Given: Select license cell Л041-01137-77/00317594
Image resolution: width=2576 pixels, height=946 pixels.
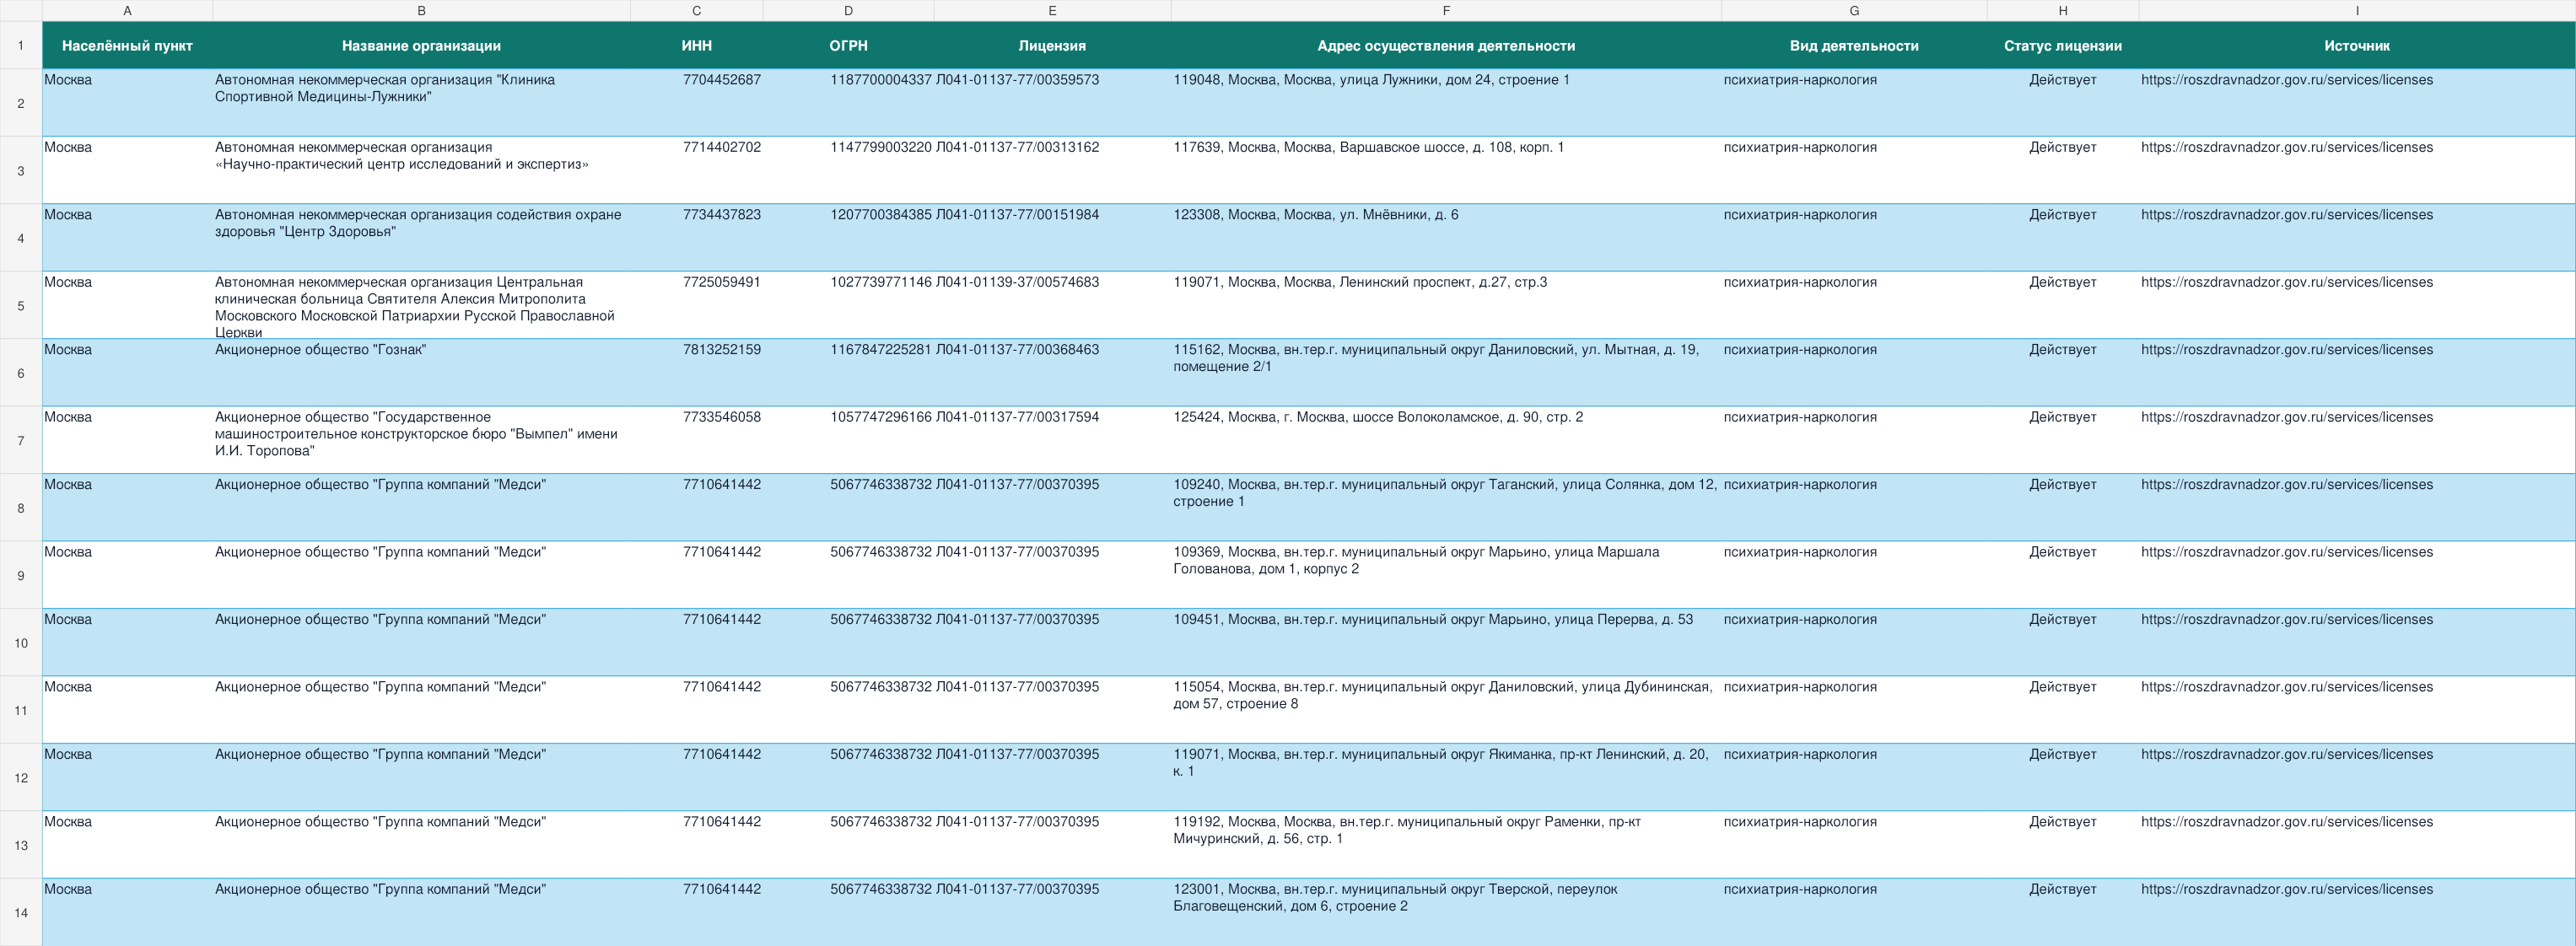Looking at the screenshot, I should tap(1052, 440).
